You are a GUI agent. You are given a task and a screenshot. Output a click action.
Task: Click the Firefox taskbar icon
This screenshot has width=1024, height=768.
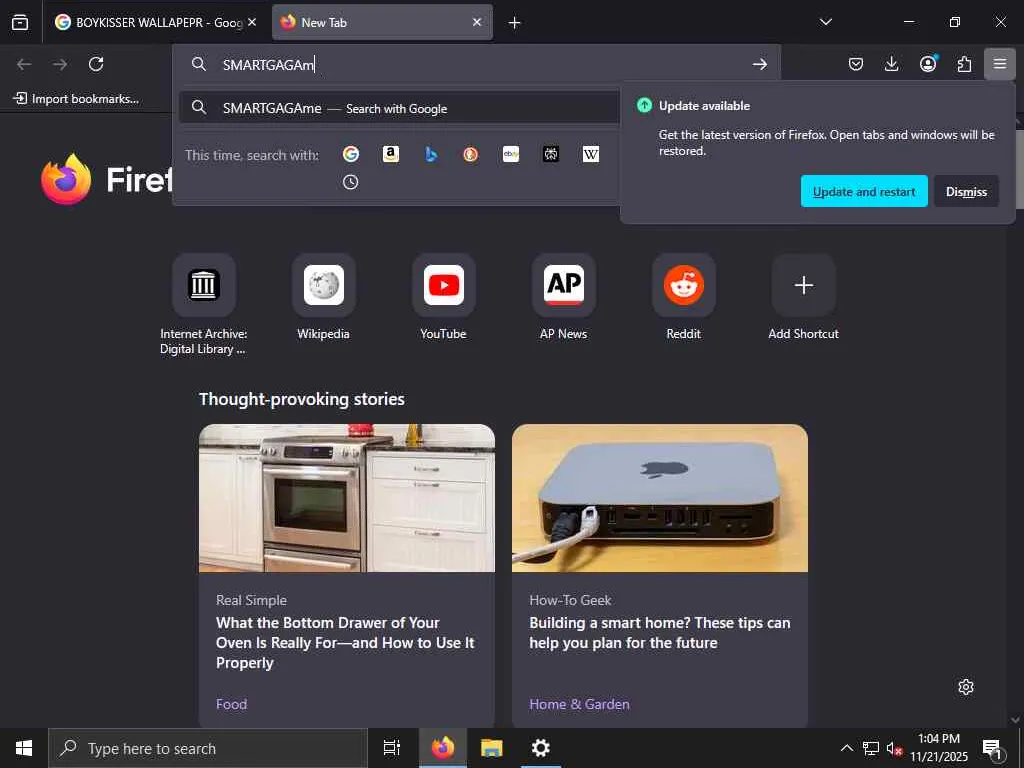[x=443, y=748]
